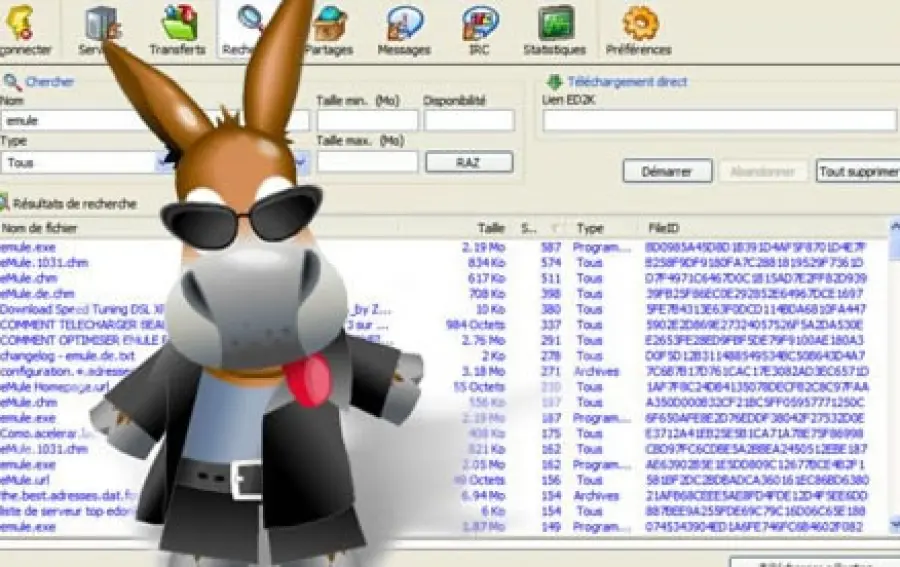Open the IRC chat toolbar section
The width and height of the screenshot is (900, 567).
[479, 30]
